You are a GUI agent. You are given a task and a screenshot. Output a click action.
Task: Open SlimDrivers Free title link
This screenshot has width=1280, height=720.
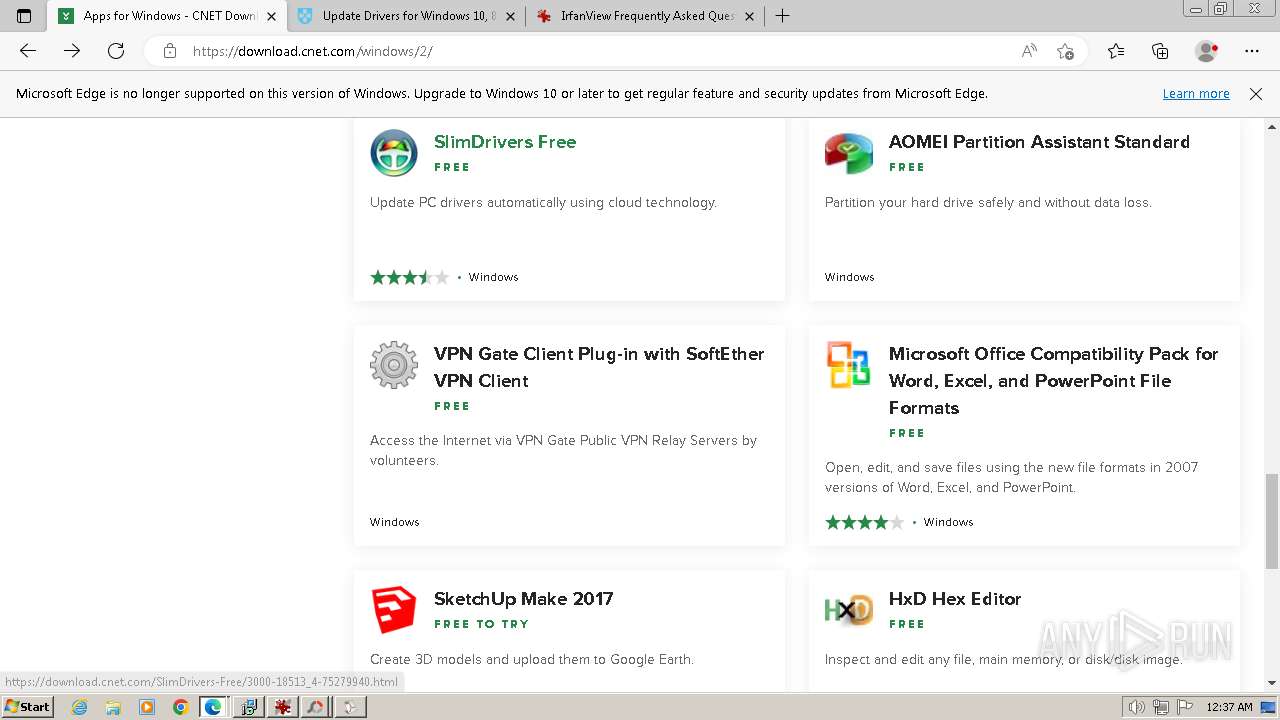click(505, 142)
